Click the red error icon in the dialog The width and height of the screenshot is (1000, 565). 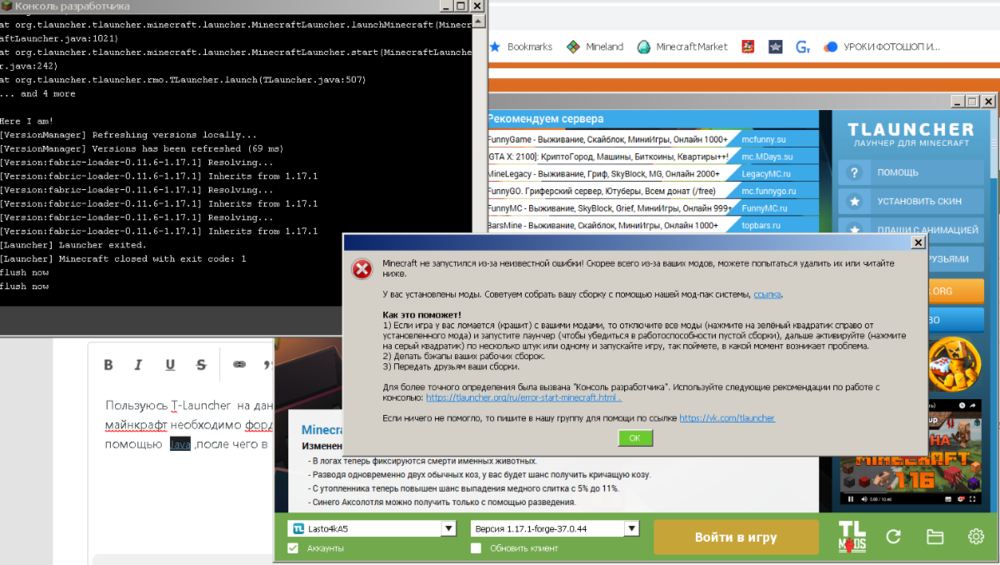tap(362, 269)
